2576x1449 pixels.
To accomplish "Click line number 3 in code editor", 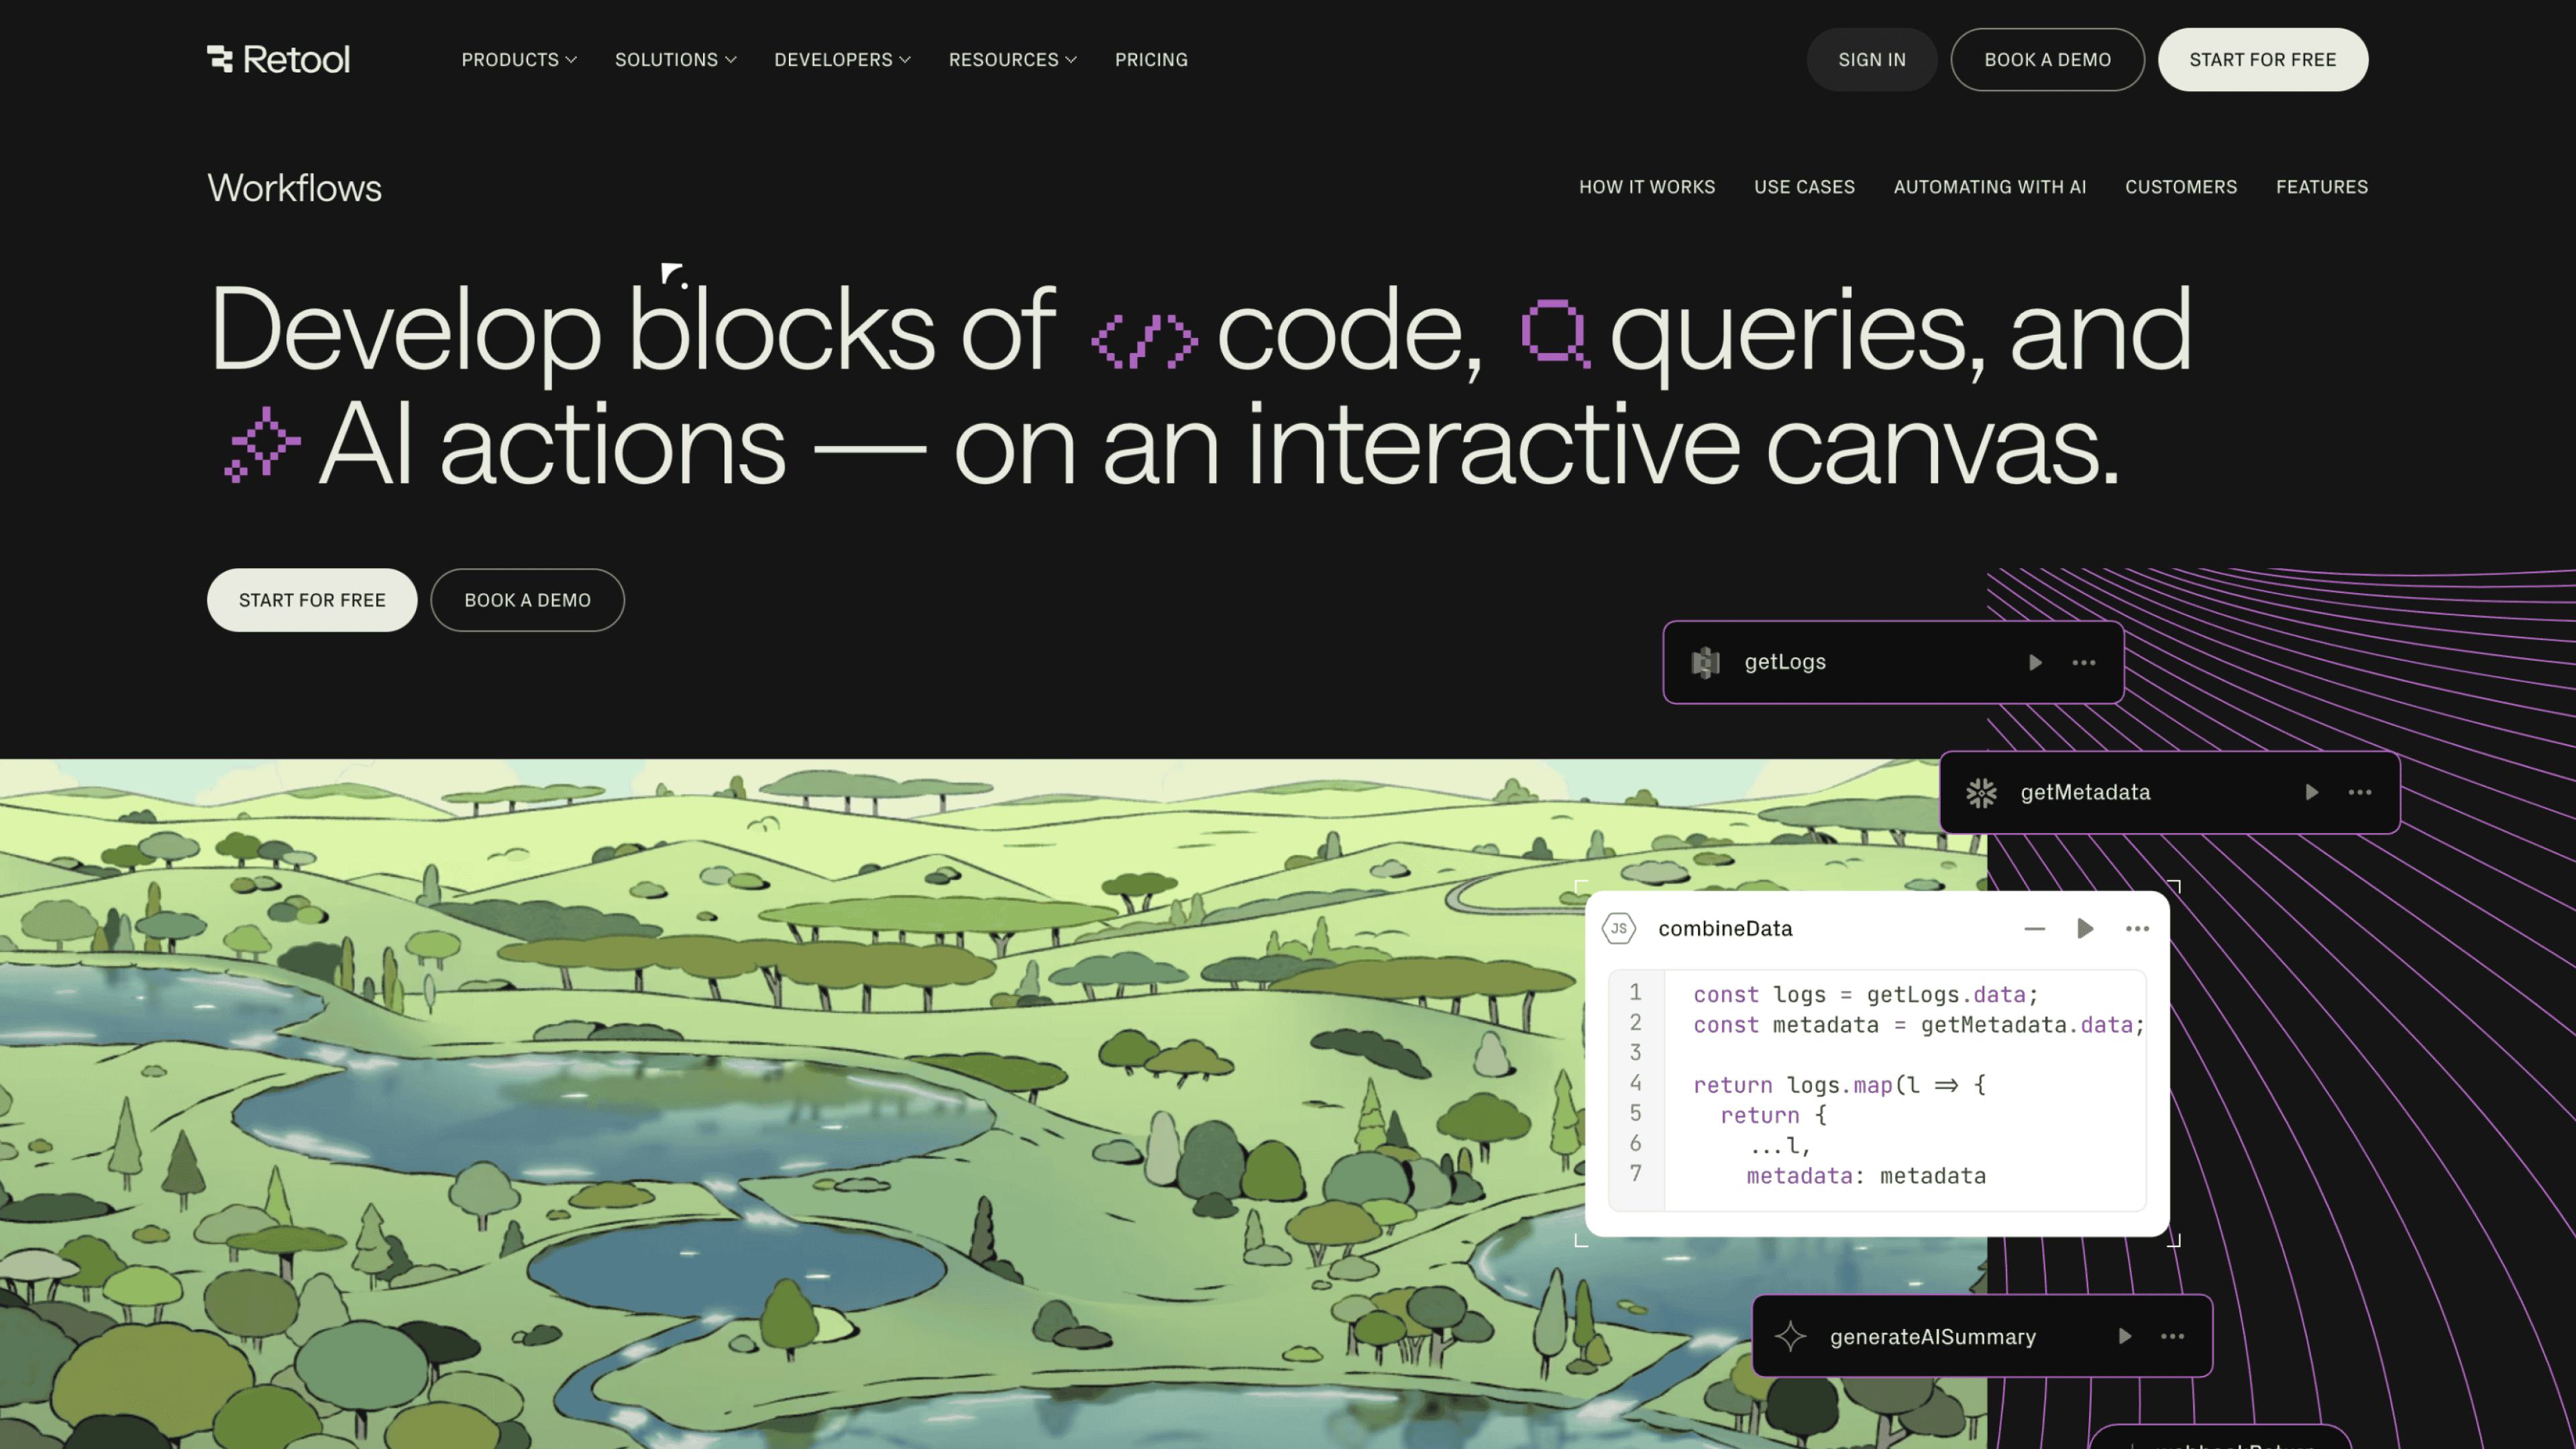I will [x=1635, y=1052].
